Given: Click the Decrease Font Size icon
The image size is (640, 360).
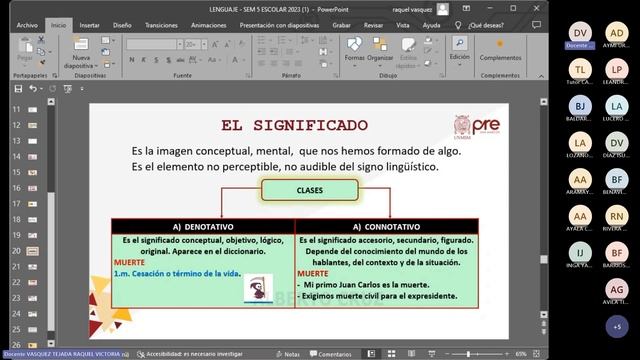Looking at the screenshot, I should [x=227, y=44].
